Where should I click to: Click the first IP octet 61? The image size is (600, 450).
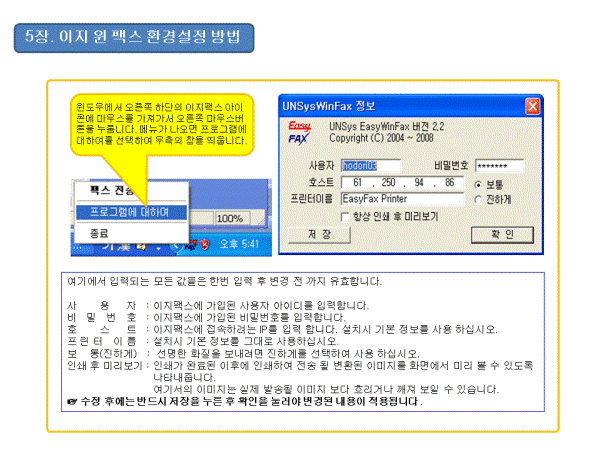pyautogui.click(x=357, y=183)
